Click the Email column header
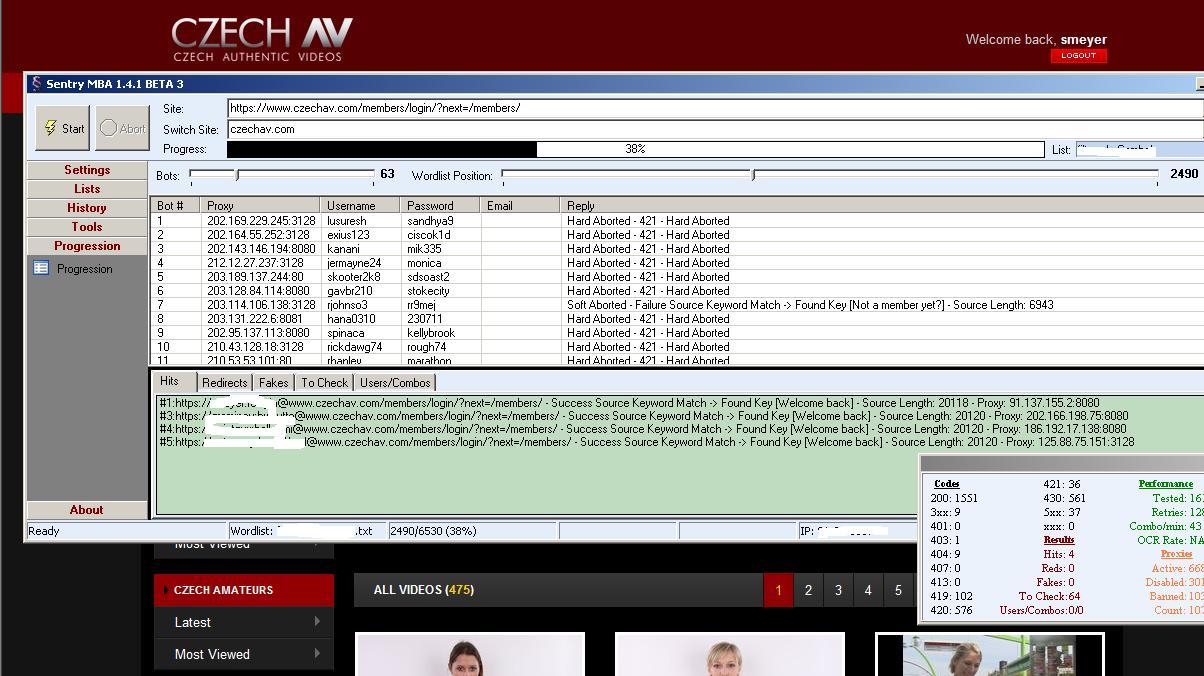Viewport: 1204px width, 676px height. tap(520, 206)
